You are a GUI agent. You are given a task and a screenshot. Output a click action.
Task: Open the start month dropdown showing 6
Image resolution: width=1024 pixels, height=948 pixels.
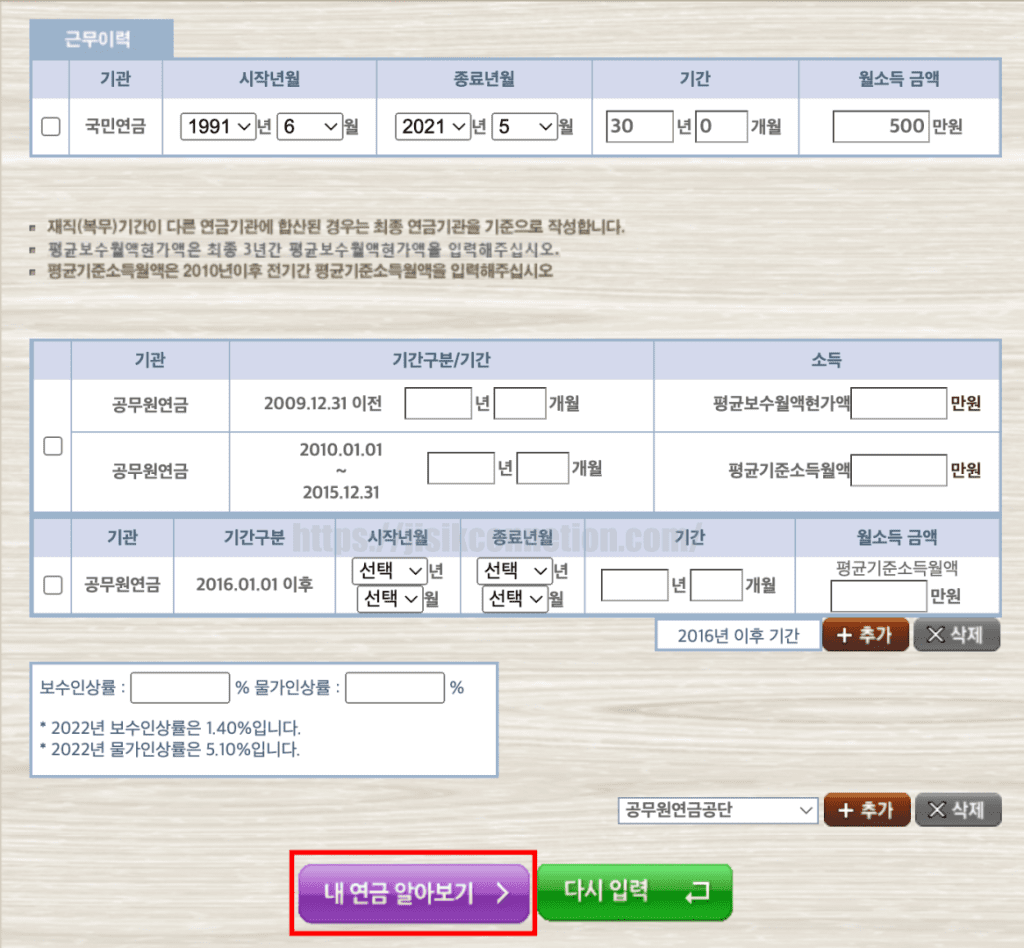coord(310,126)
